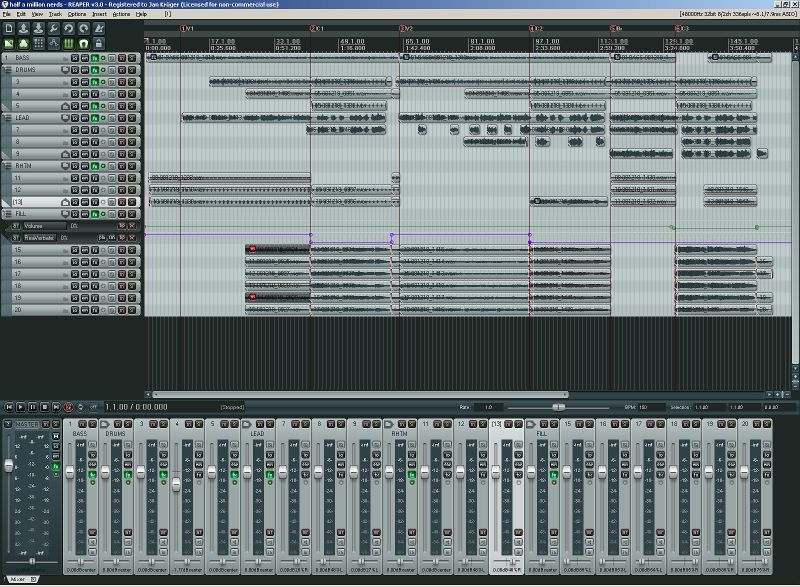
Task: Toggle locking with the padlock icon
Action: (x=98, y=44)
